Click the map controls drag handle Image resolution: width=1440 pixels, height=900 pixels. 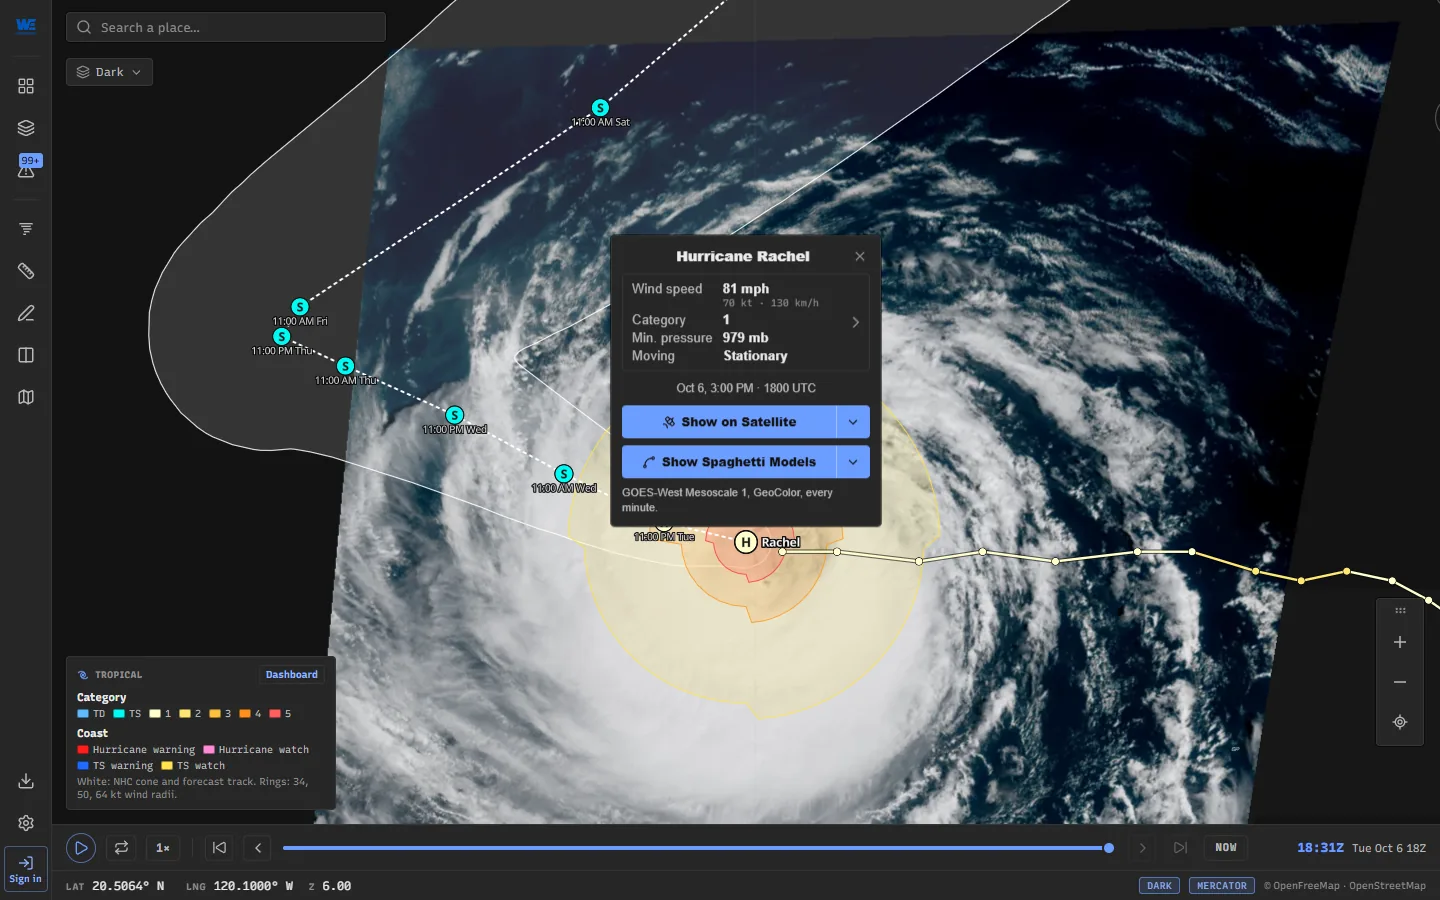pyautogui.click(x=1400, y=610)
